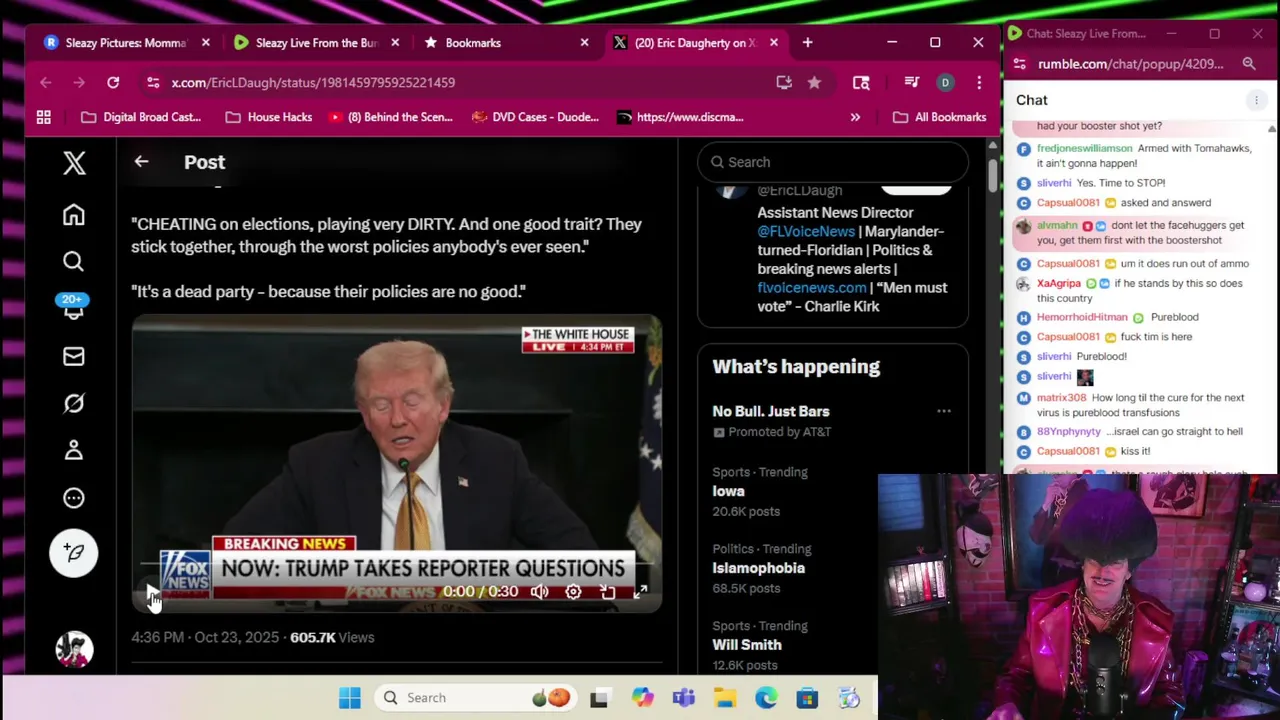This screenshot has width=1280, height=720.
Task: Open video settings gear
Action: [x=573, y=592]
